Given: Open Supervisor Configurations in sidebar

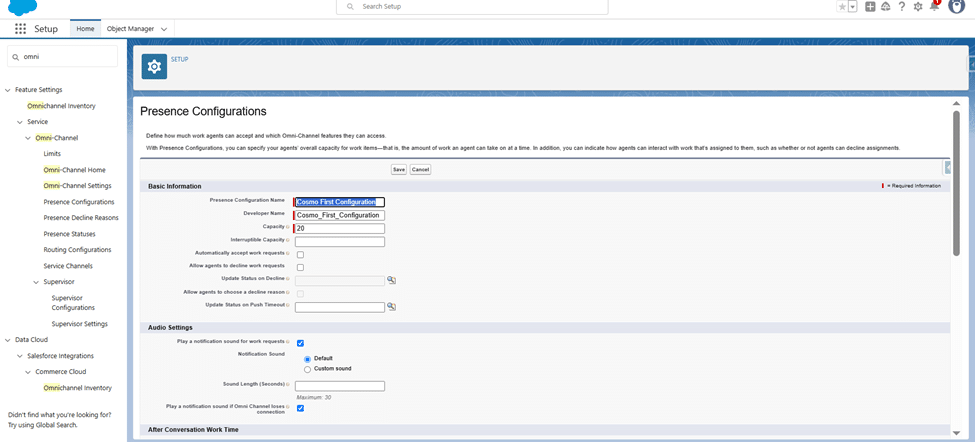Looking at the screenshot, I should (x=73, y=303).
